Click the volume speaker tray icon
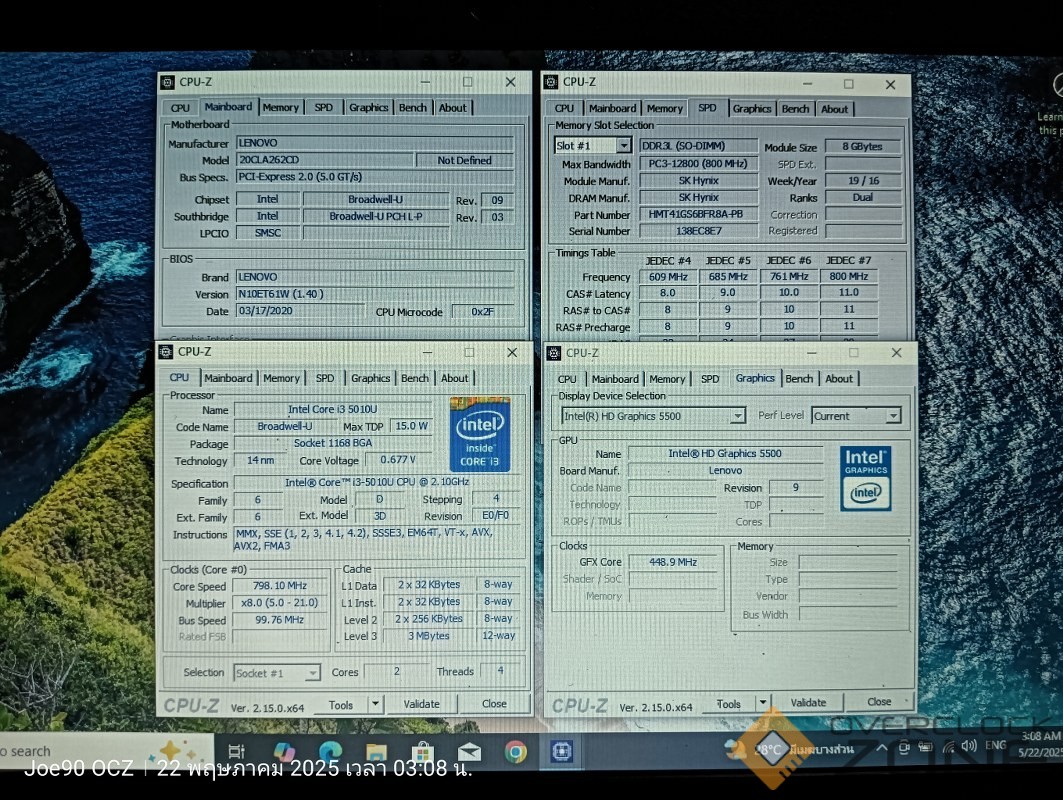This screenshot has width=1063, height=800. point(969,746)
